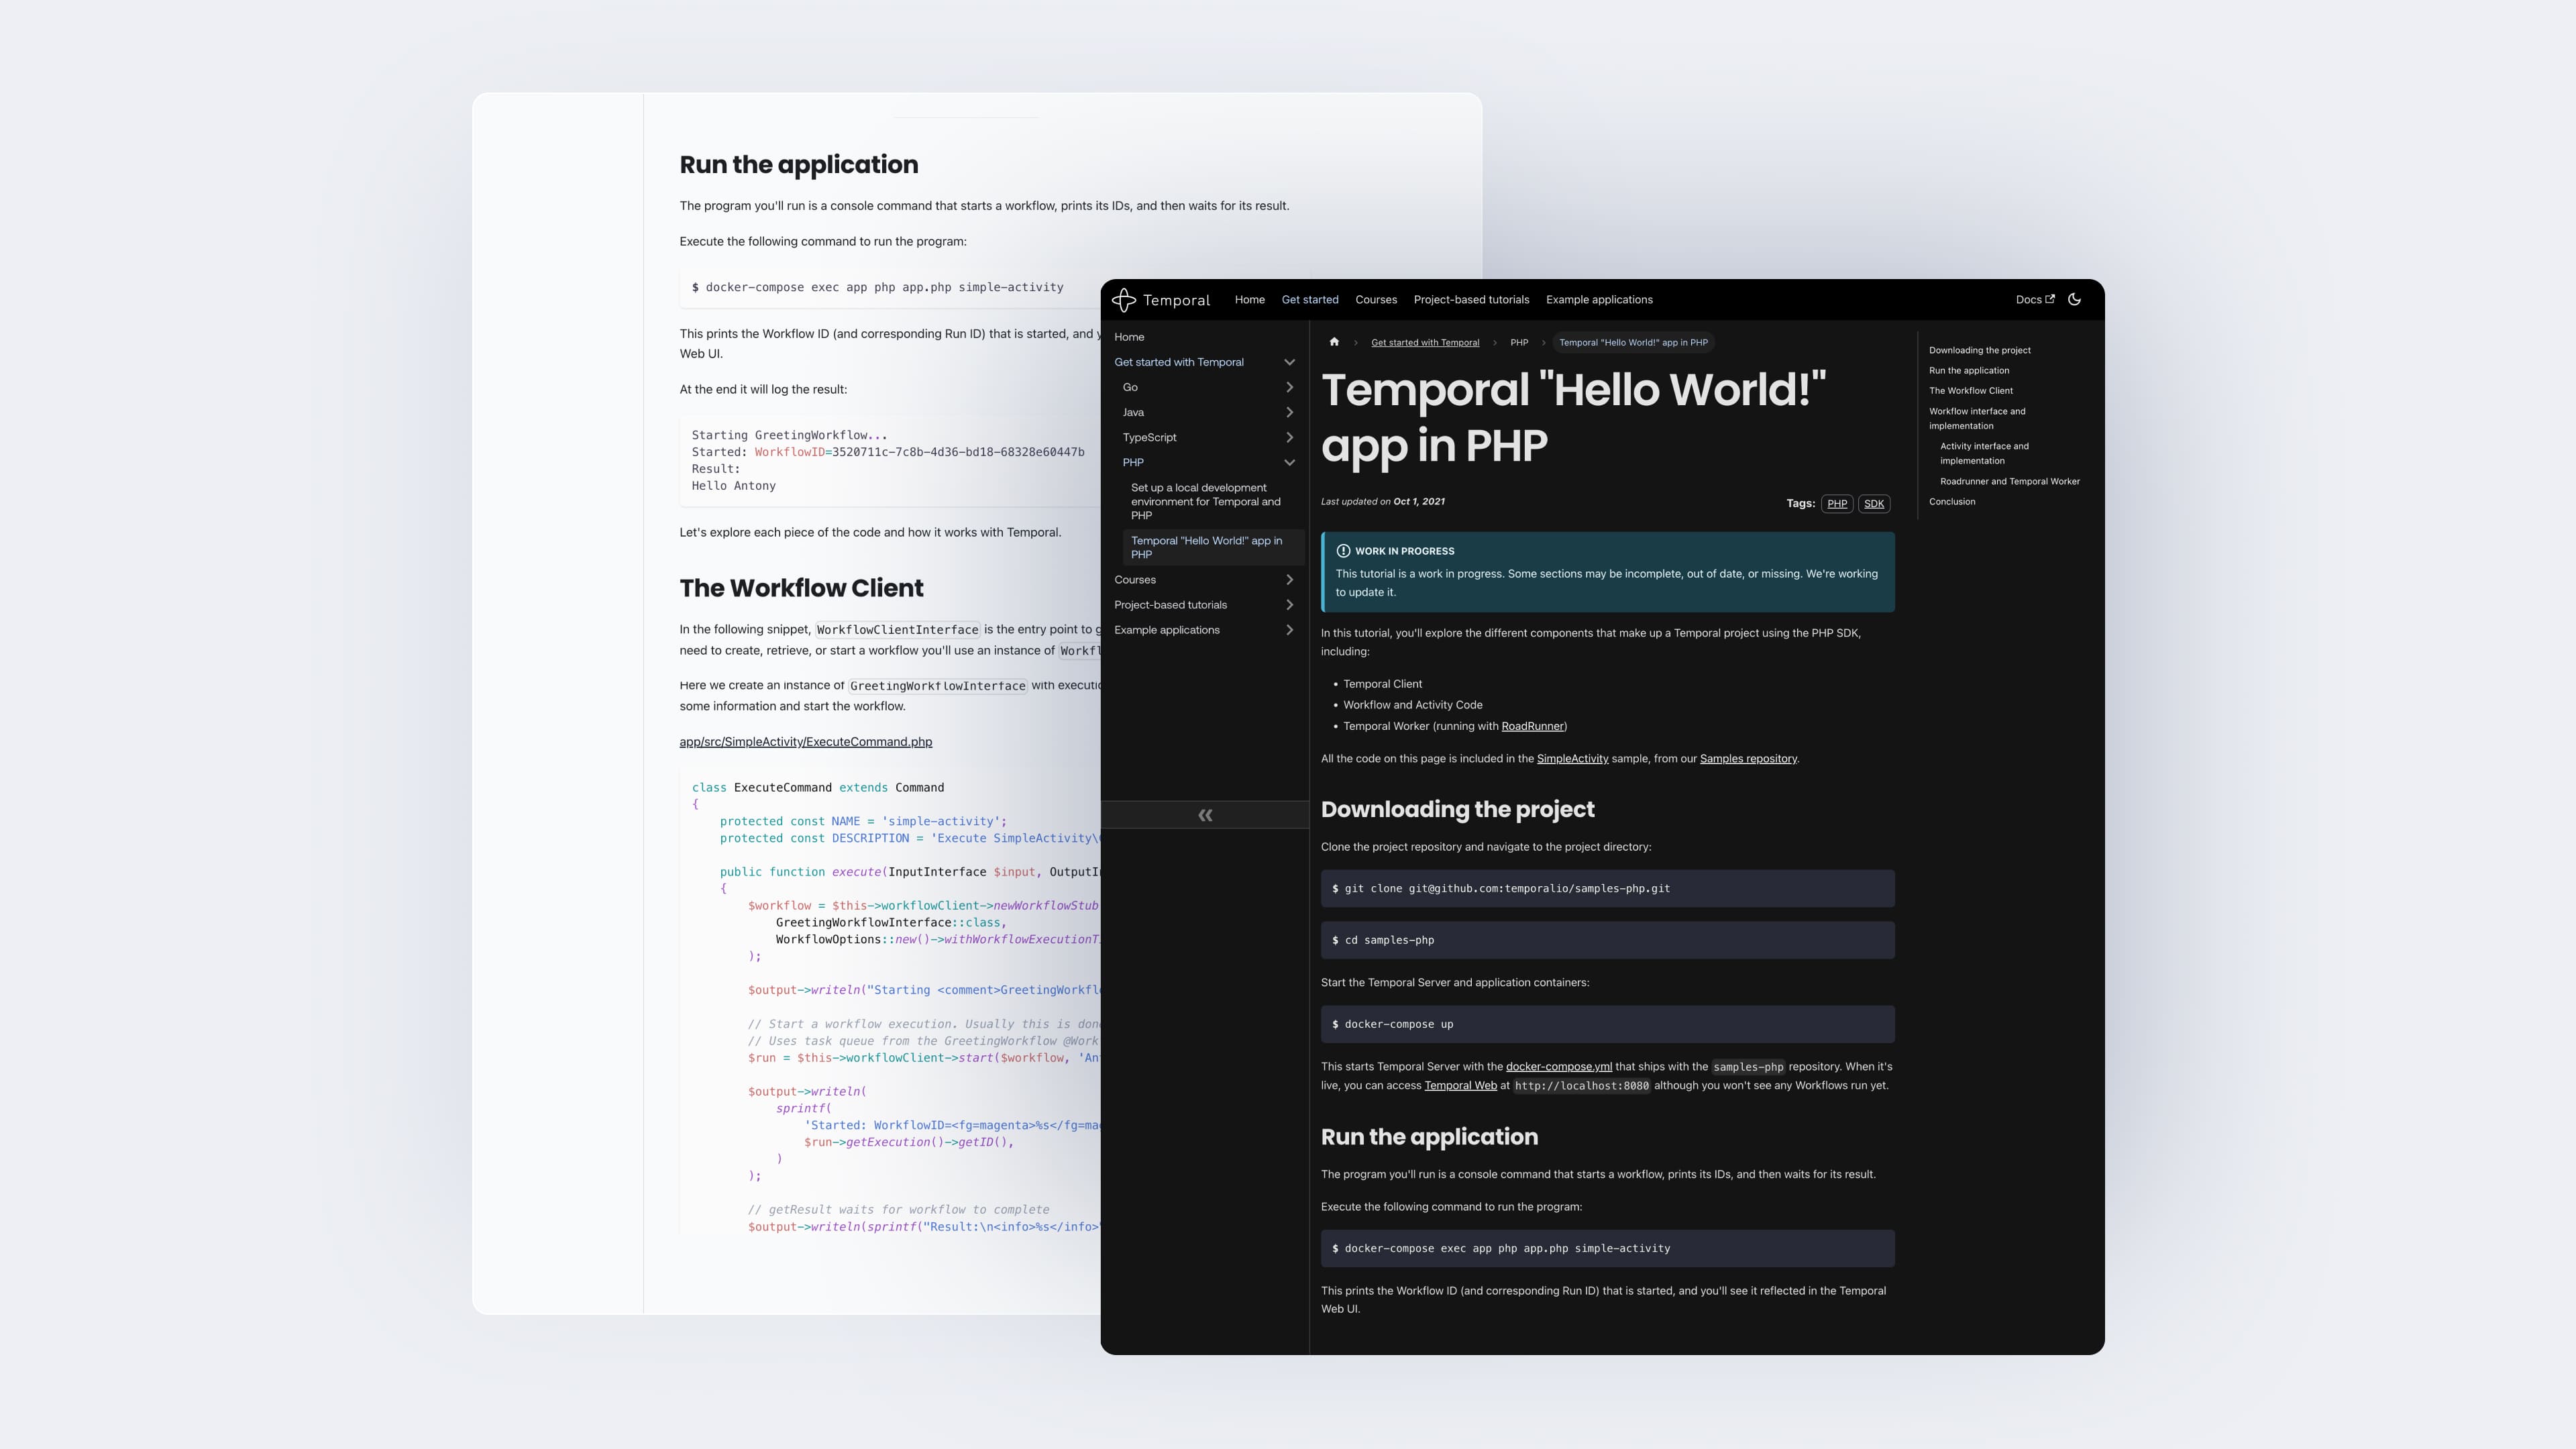Select 'Set up a local development environment' sidebar item

coord(1205,501)
